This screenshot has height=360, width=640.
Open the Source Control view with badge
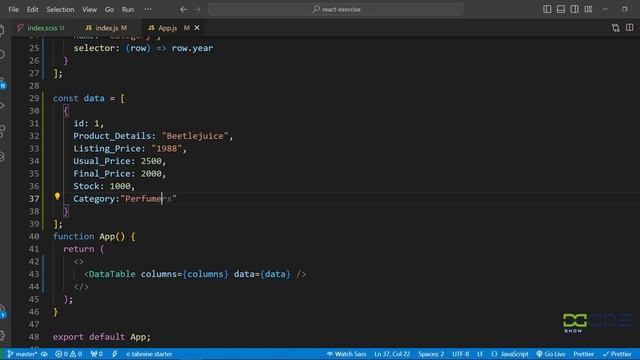pos(2,82)
